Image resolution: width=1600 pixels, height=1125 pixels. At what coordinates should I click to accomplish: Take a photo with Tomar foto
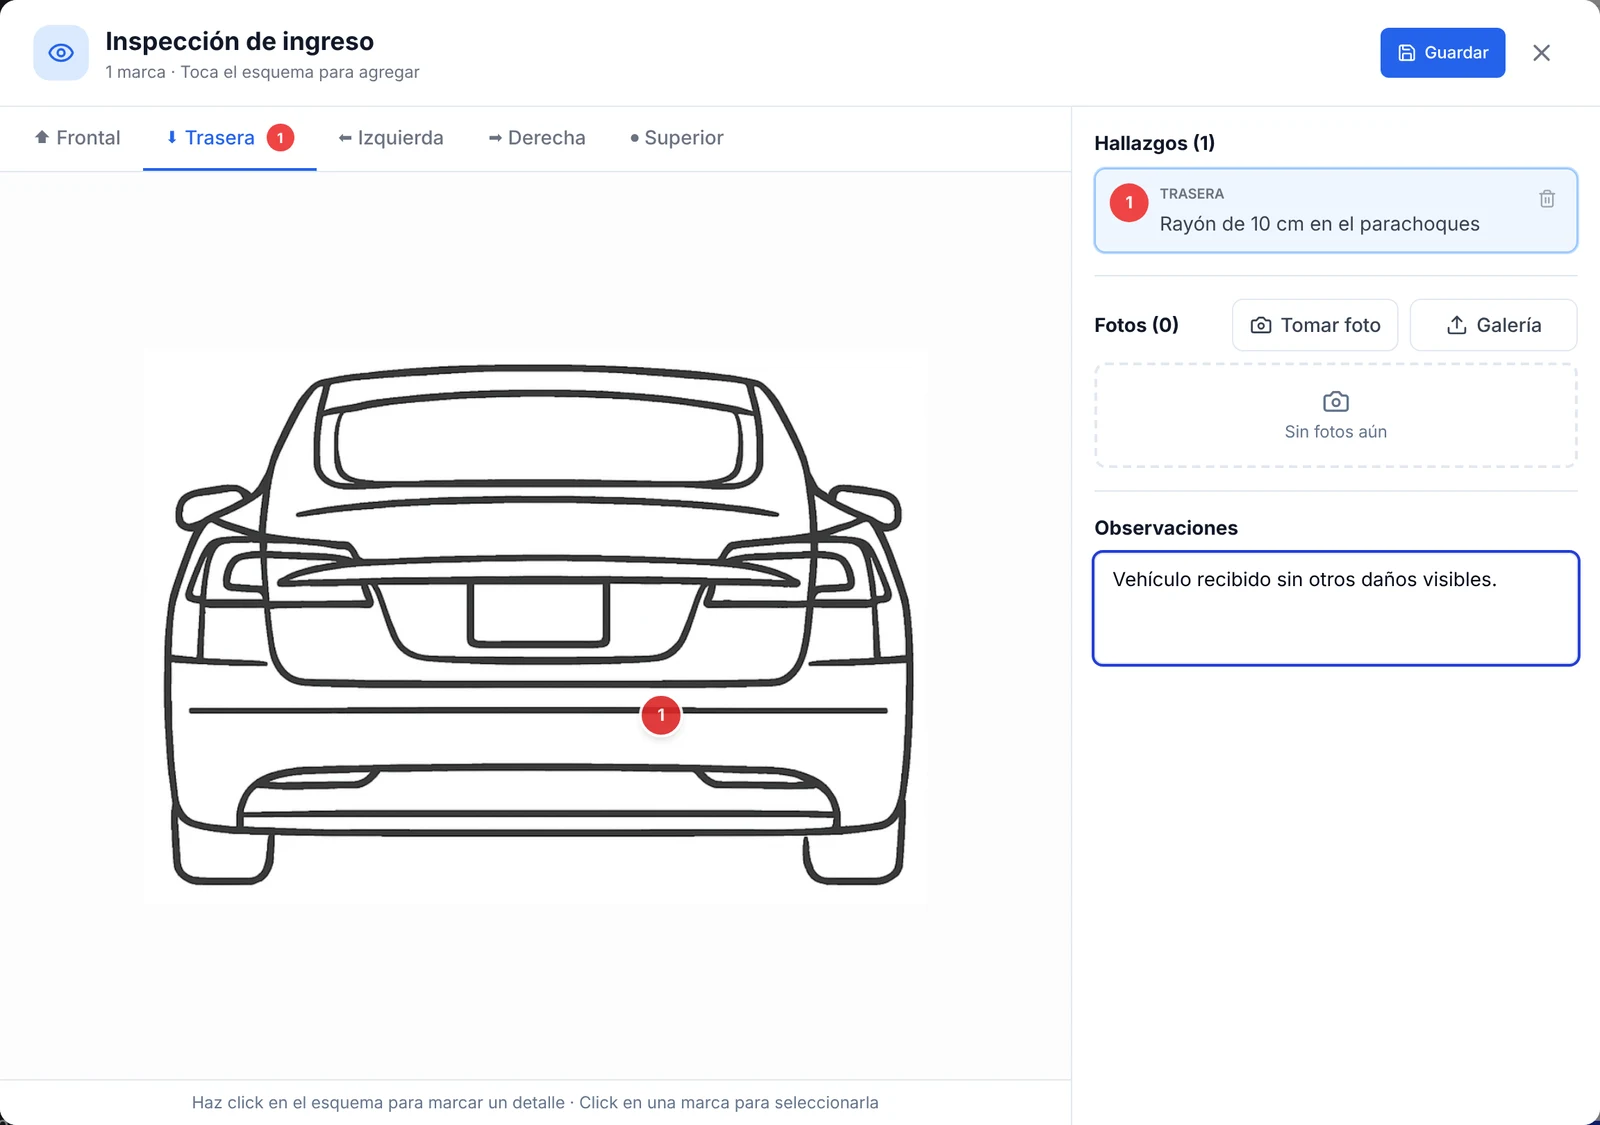coord(1315,325)
